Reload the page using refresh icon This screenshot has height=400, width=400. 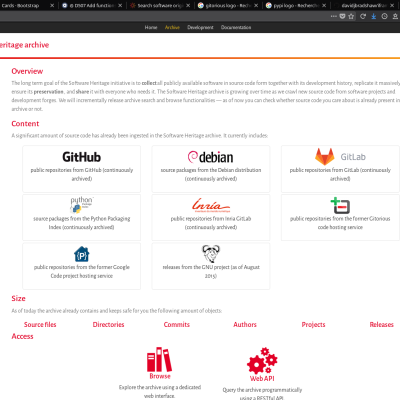coord(363,16)
